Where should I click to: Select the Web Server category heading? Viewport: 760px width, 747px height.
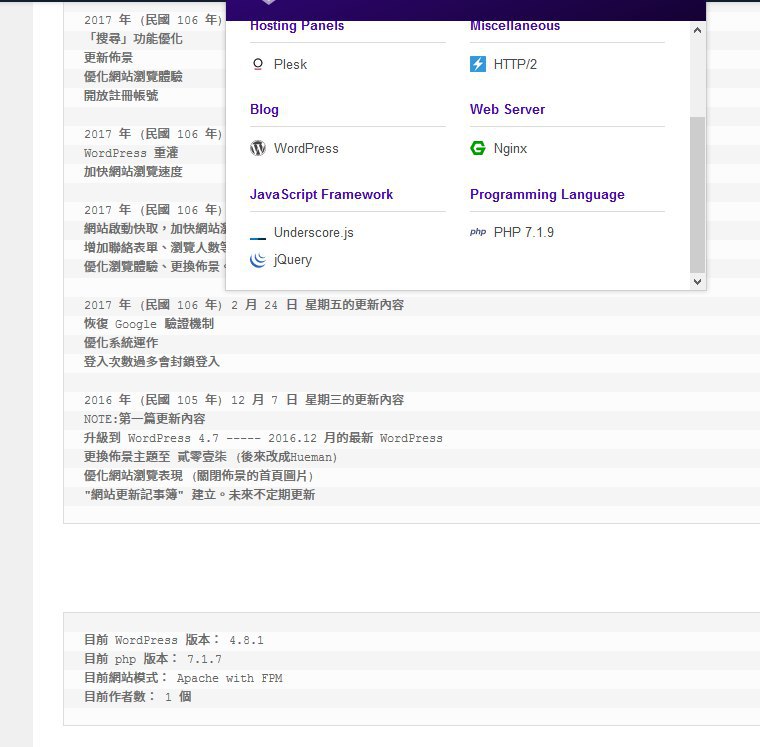(x=507, y=110)
